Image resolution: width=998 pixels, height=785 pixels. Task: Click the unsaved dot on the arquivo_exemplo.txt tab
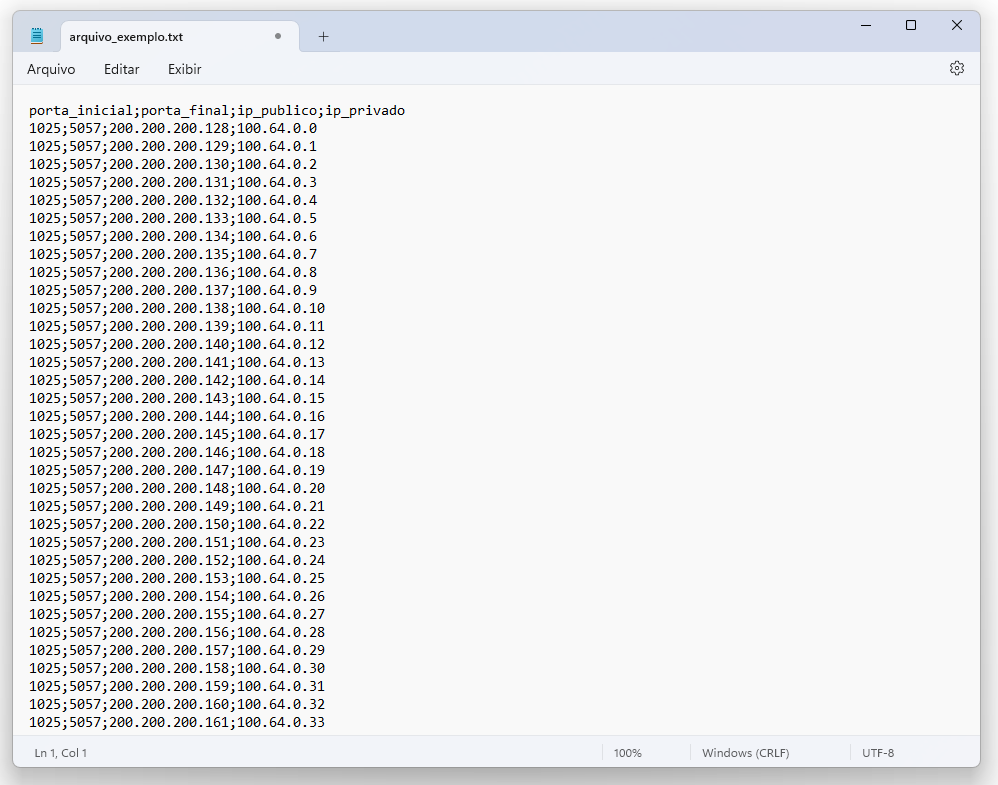pyautogui.click(x=278, y=37)
